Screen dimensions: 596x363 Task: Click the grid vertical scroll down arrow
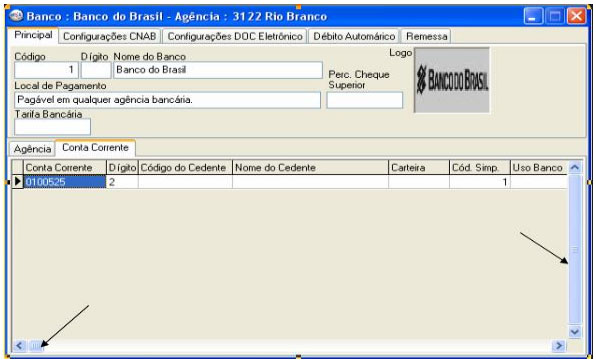pos(575,332)
